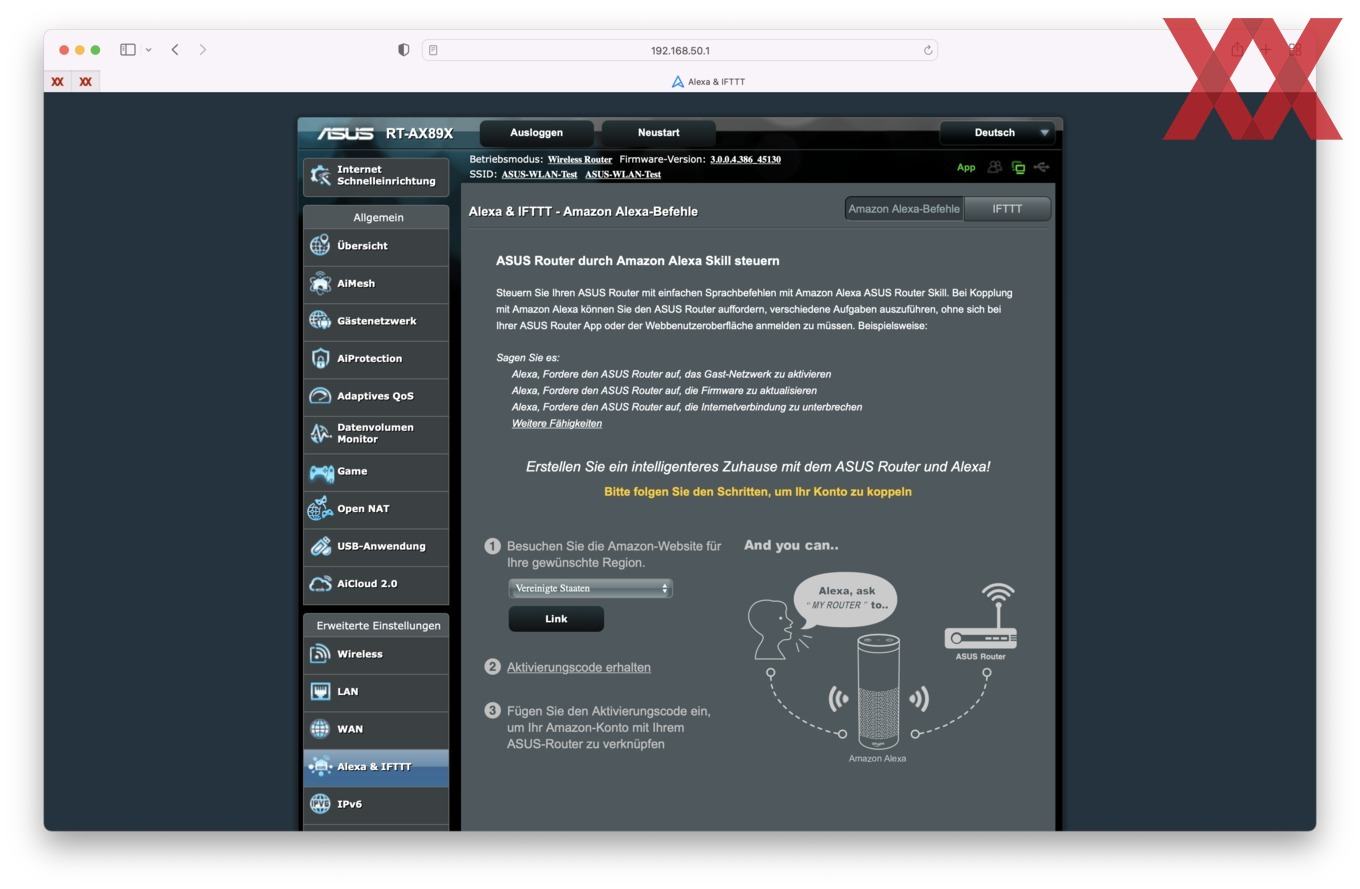Open Datenvolumen Monitor page
This screenshot has height=889, width=1360.
376,434
